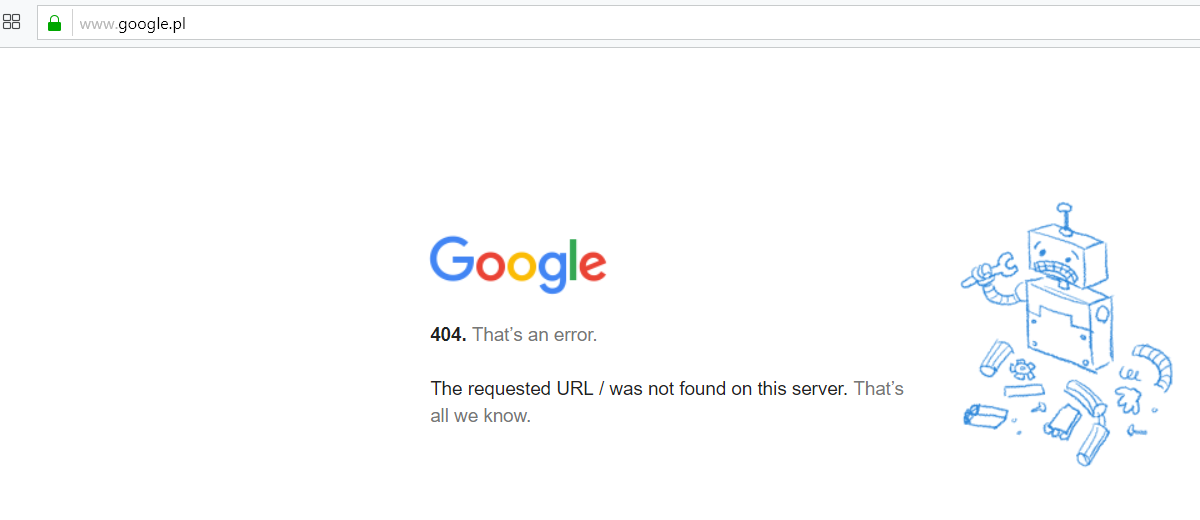Click the robot's antenna
Screen dimensions: 1200x520
pos(1066,216)
